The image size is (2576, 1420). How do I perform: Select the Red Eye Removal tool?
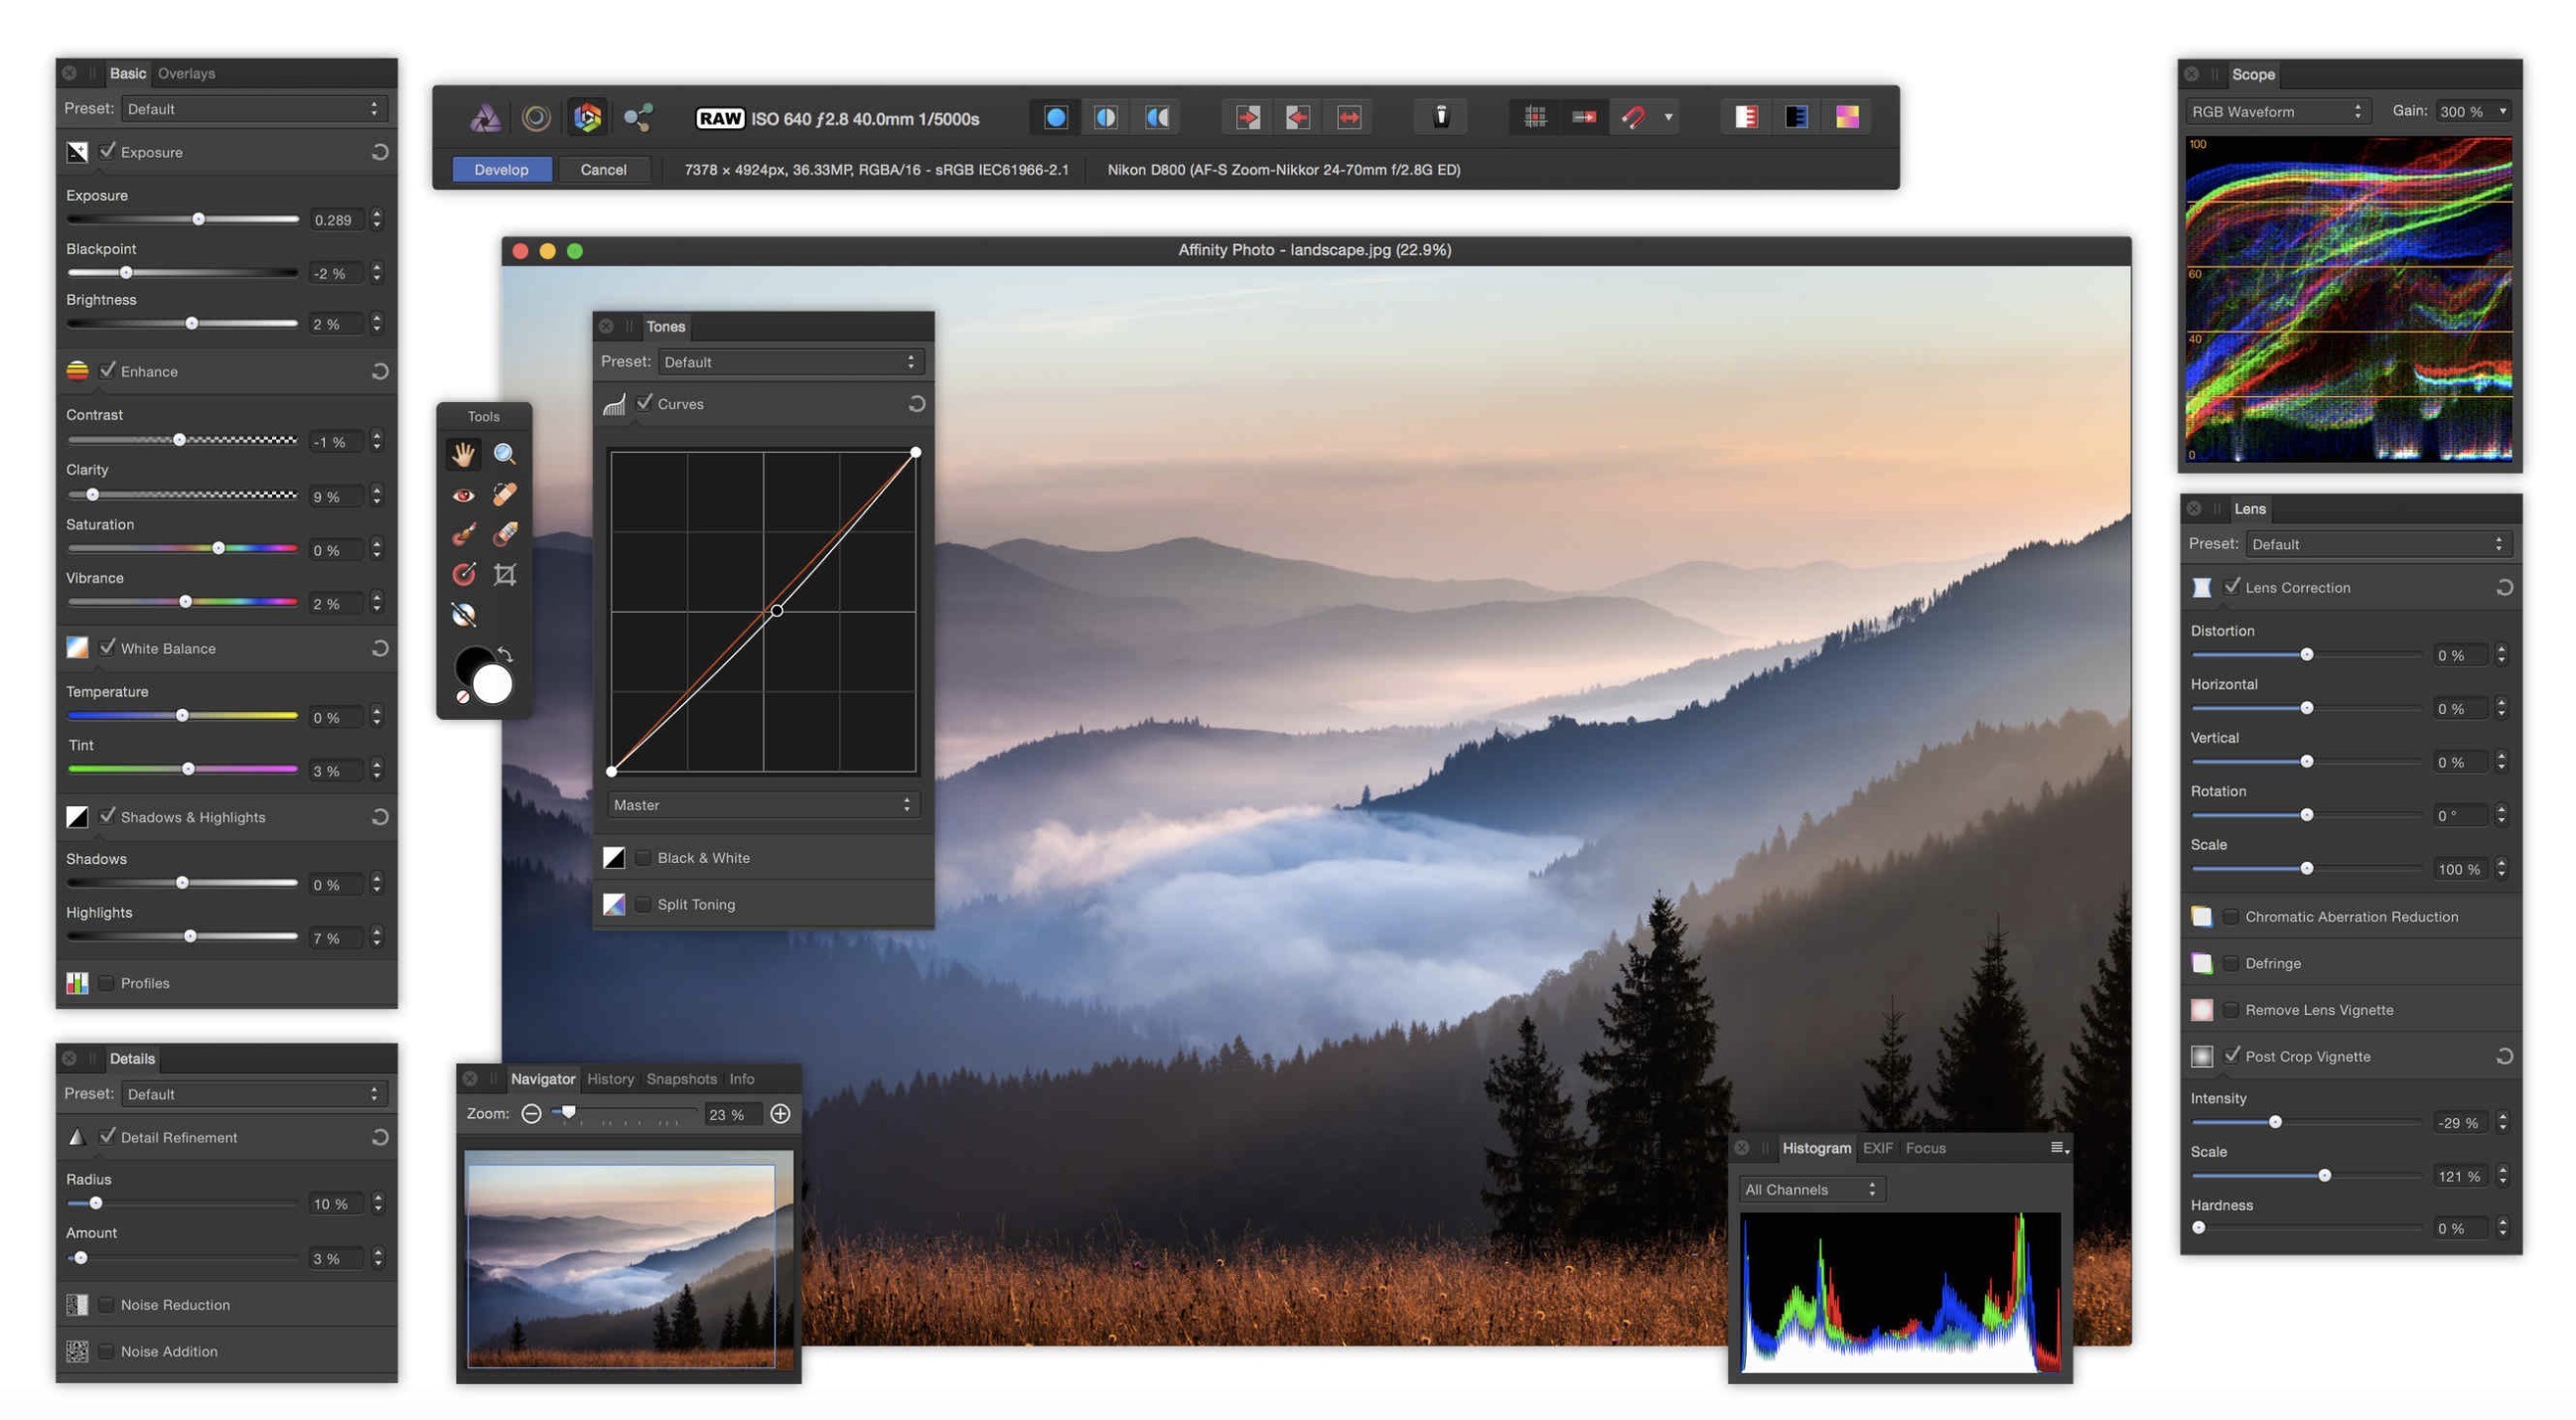point(463,495)
